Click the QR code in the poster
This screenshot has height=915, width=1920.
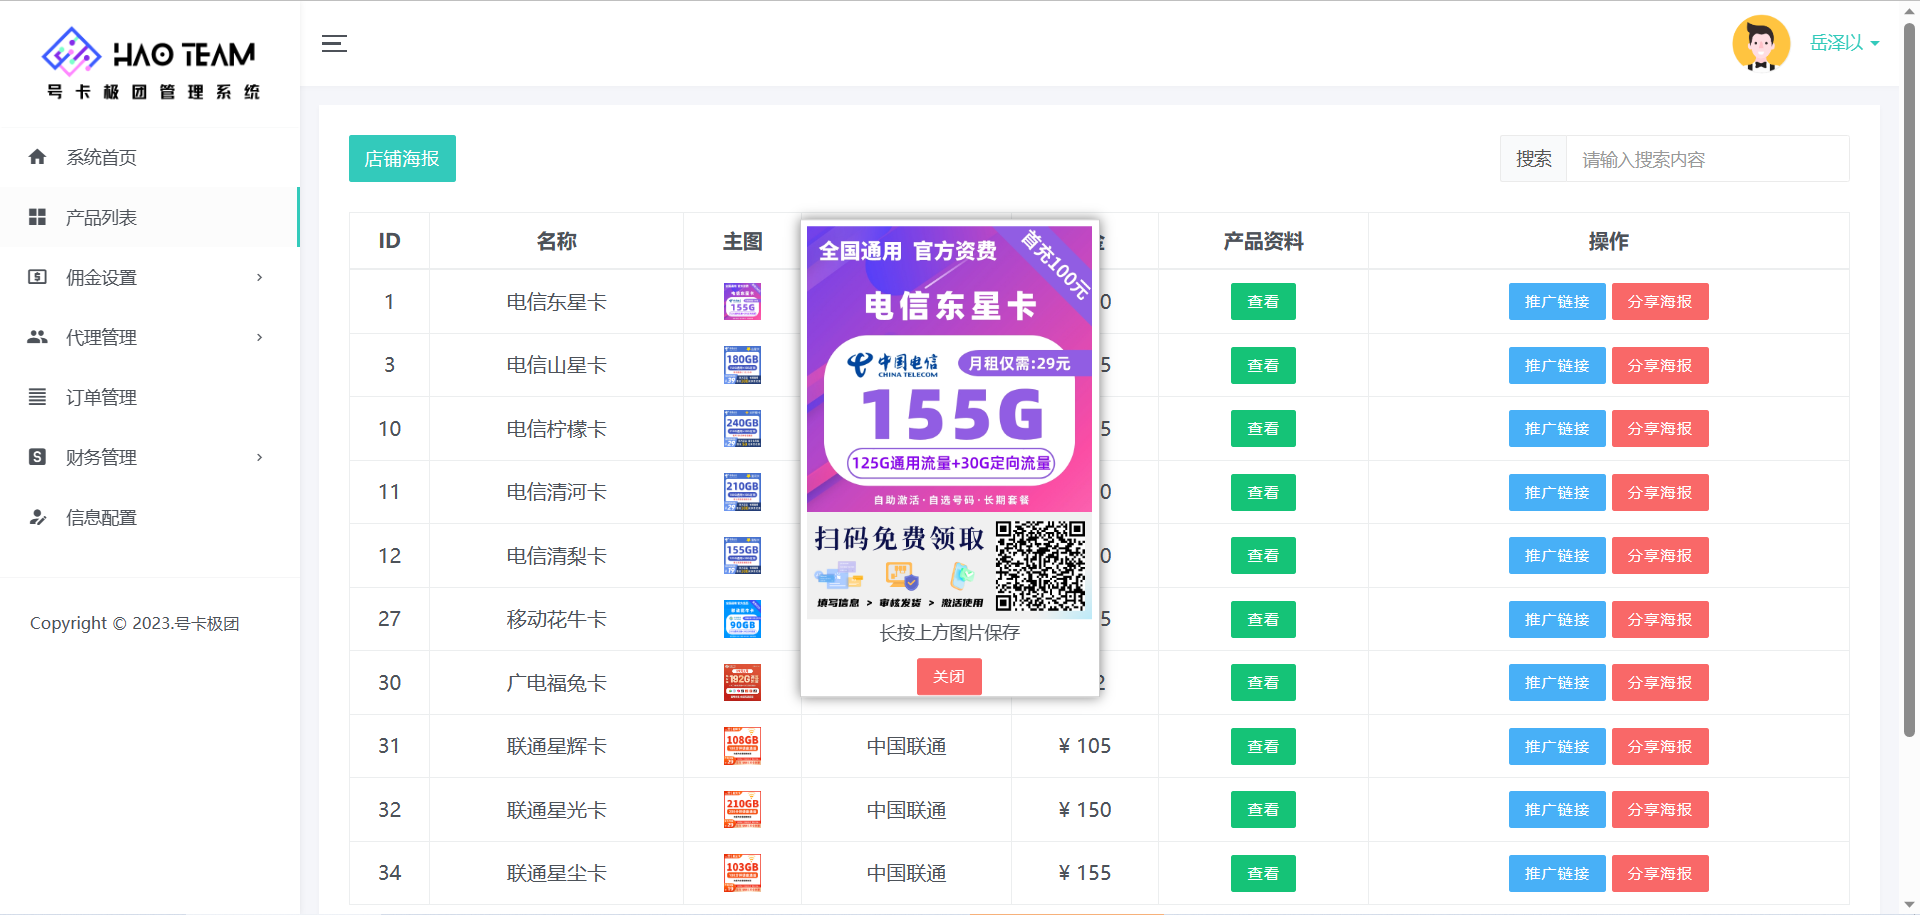[x=1041, y=566]
